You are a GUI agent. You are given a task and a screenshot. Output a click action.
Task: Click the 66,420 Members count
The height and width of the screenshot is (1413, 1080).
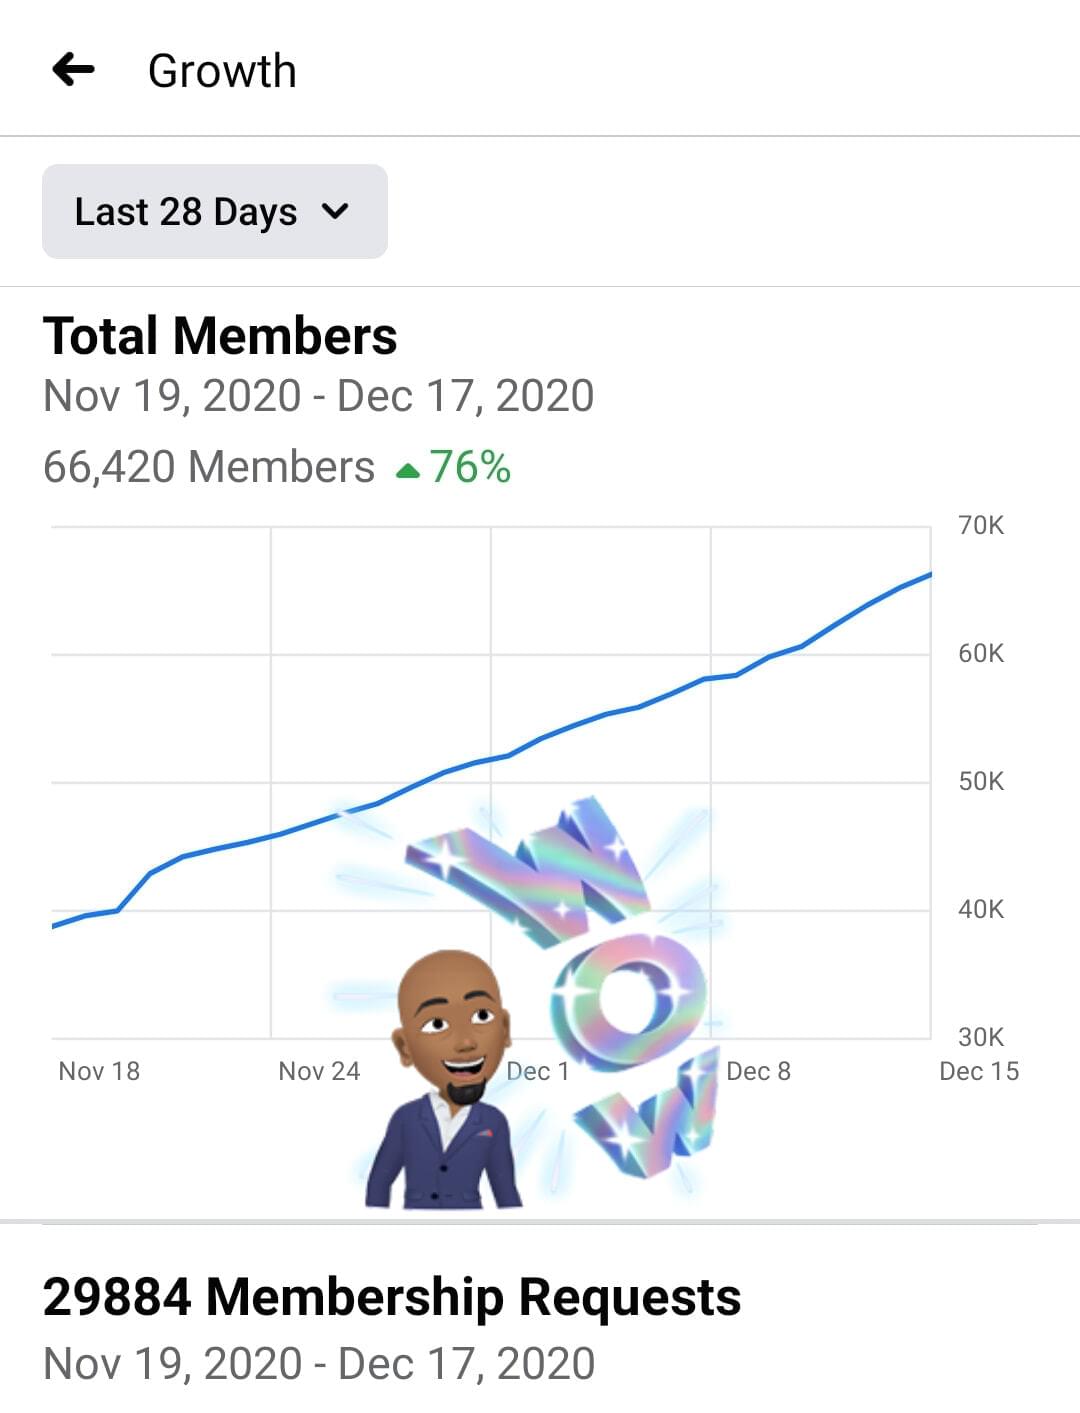point(209,467)
